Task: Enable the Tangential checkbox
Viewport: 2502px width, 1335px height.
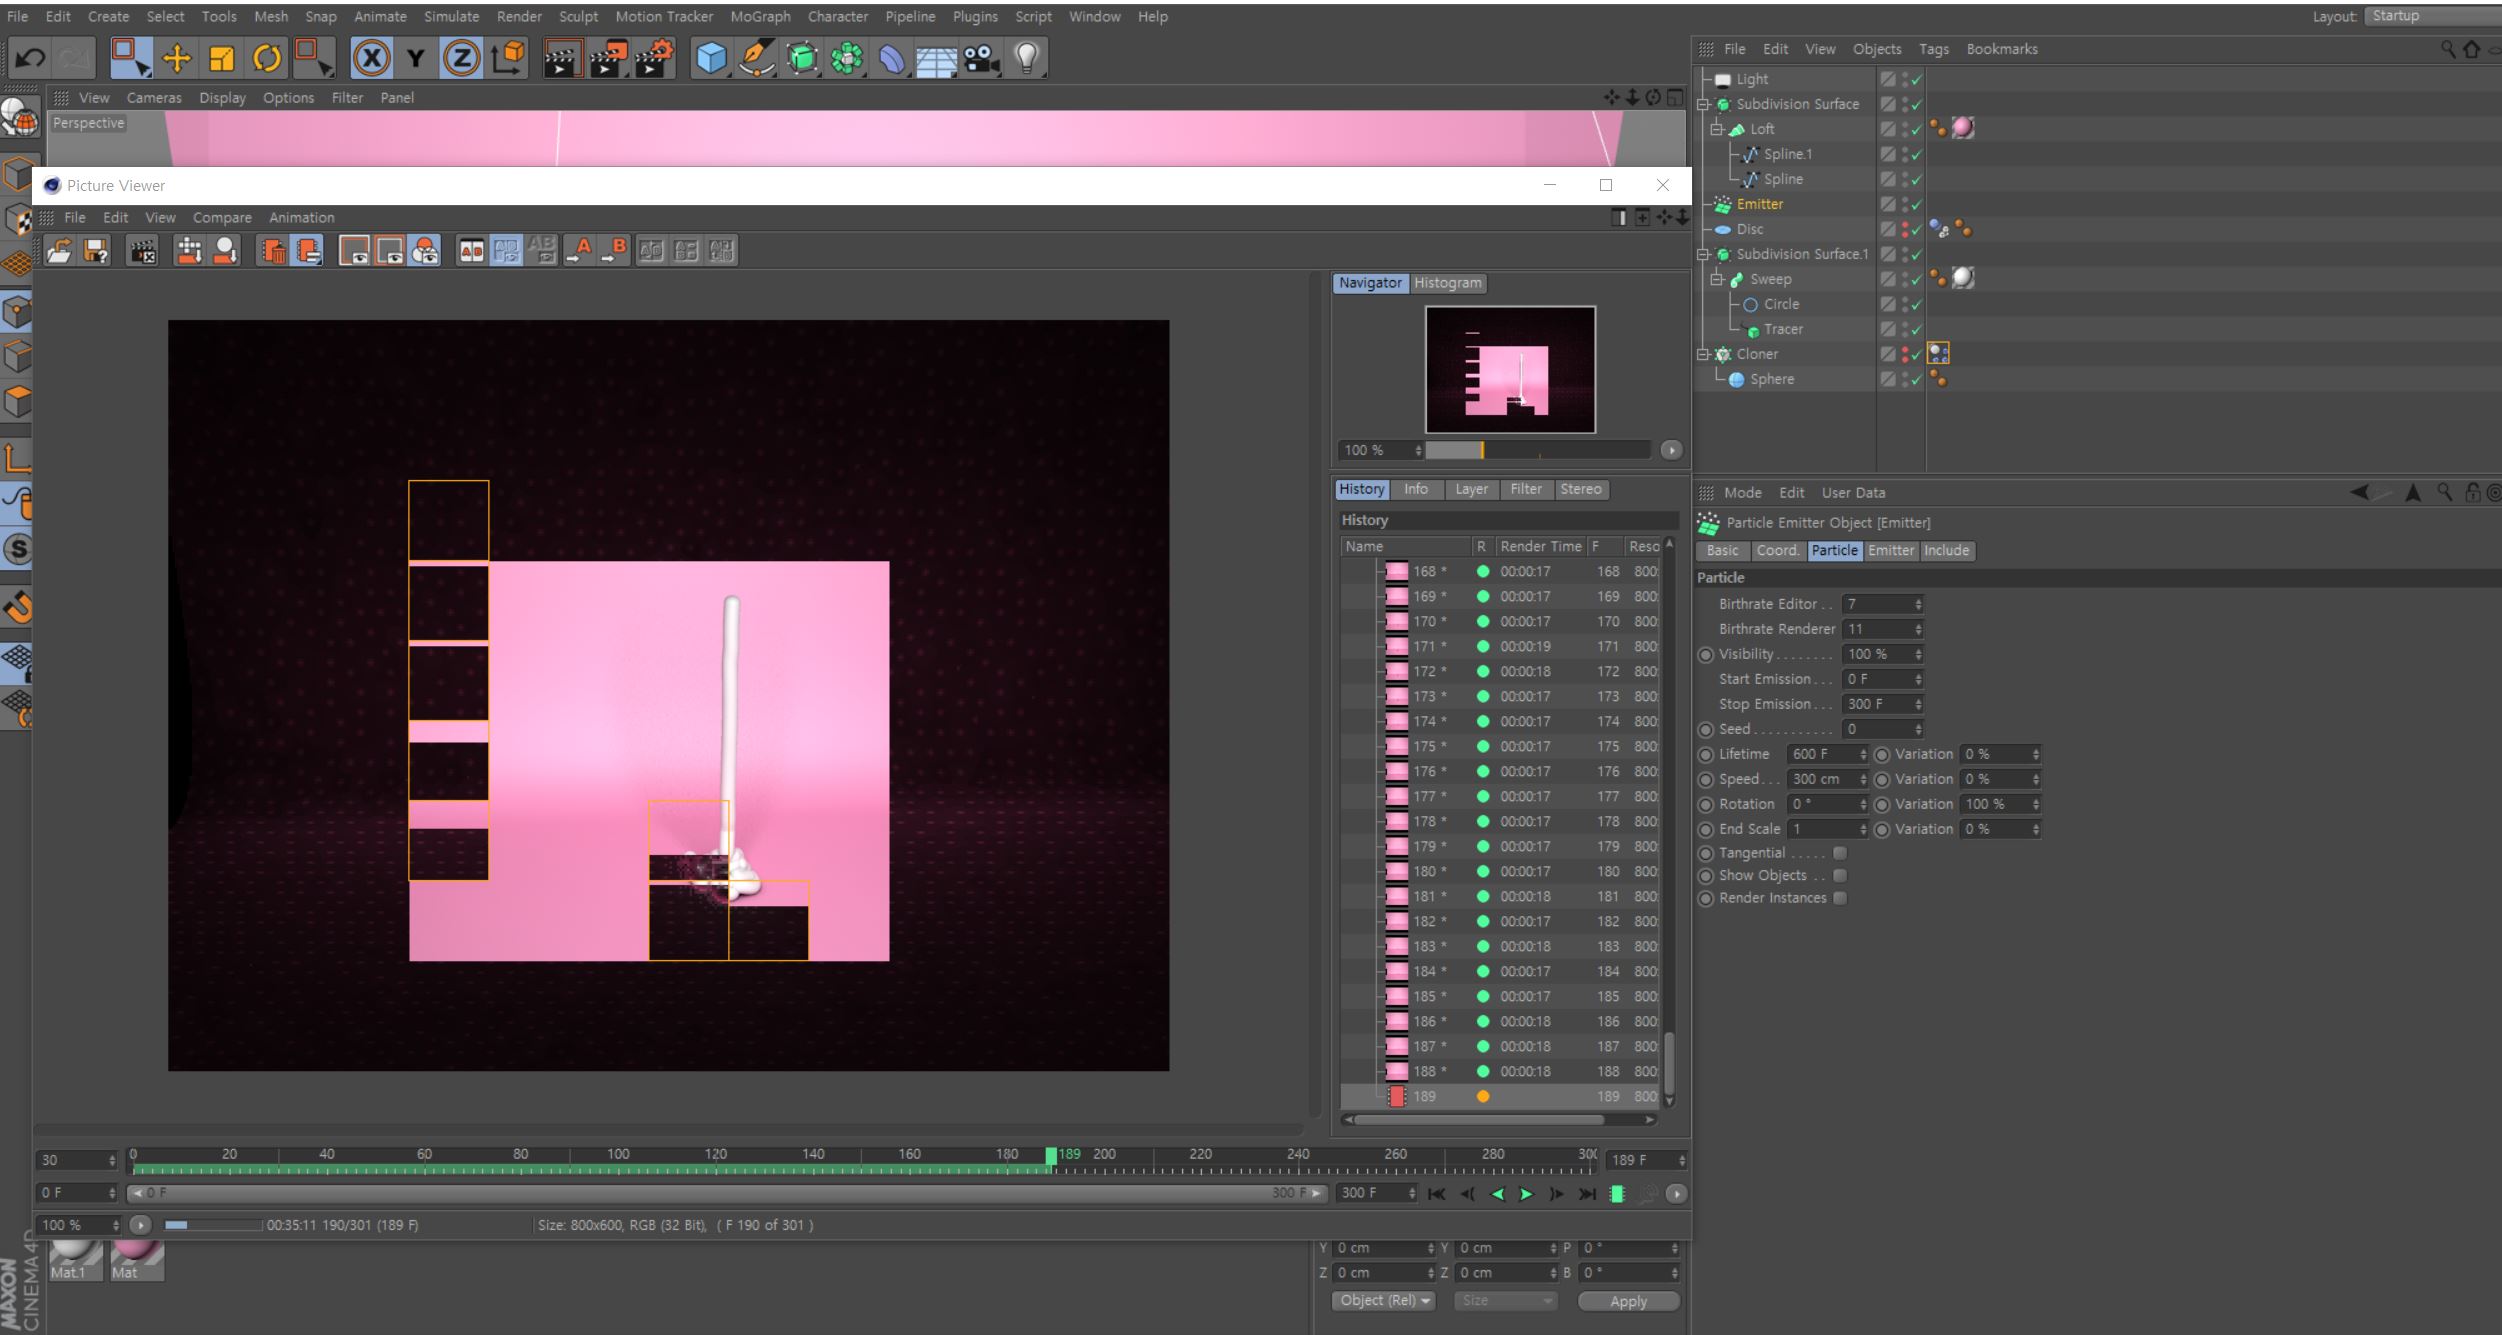Action: tap(1840, 853)
